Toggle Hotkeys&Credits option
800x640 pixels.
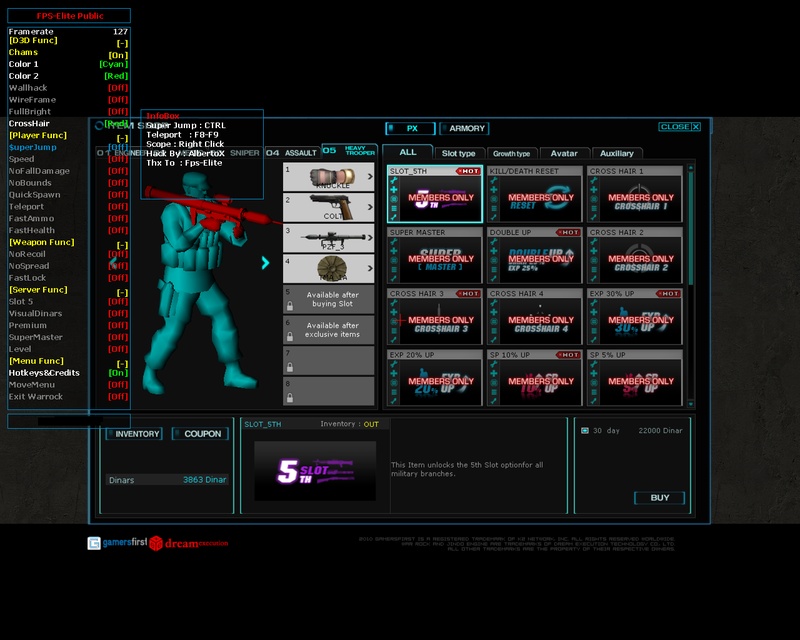coord(68,373)
